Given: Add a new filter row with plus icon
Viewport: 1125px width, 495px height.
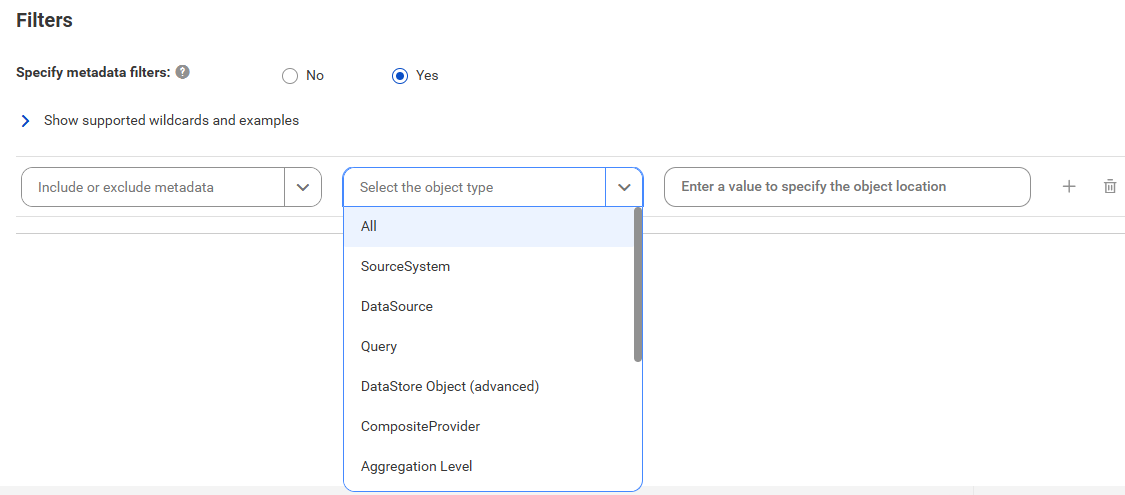Looking at the screenshot, I should (1069, 187).
